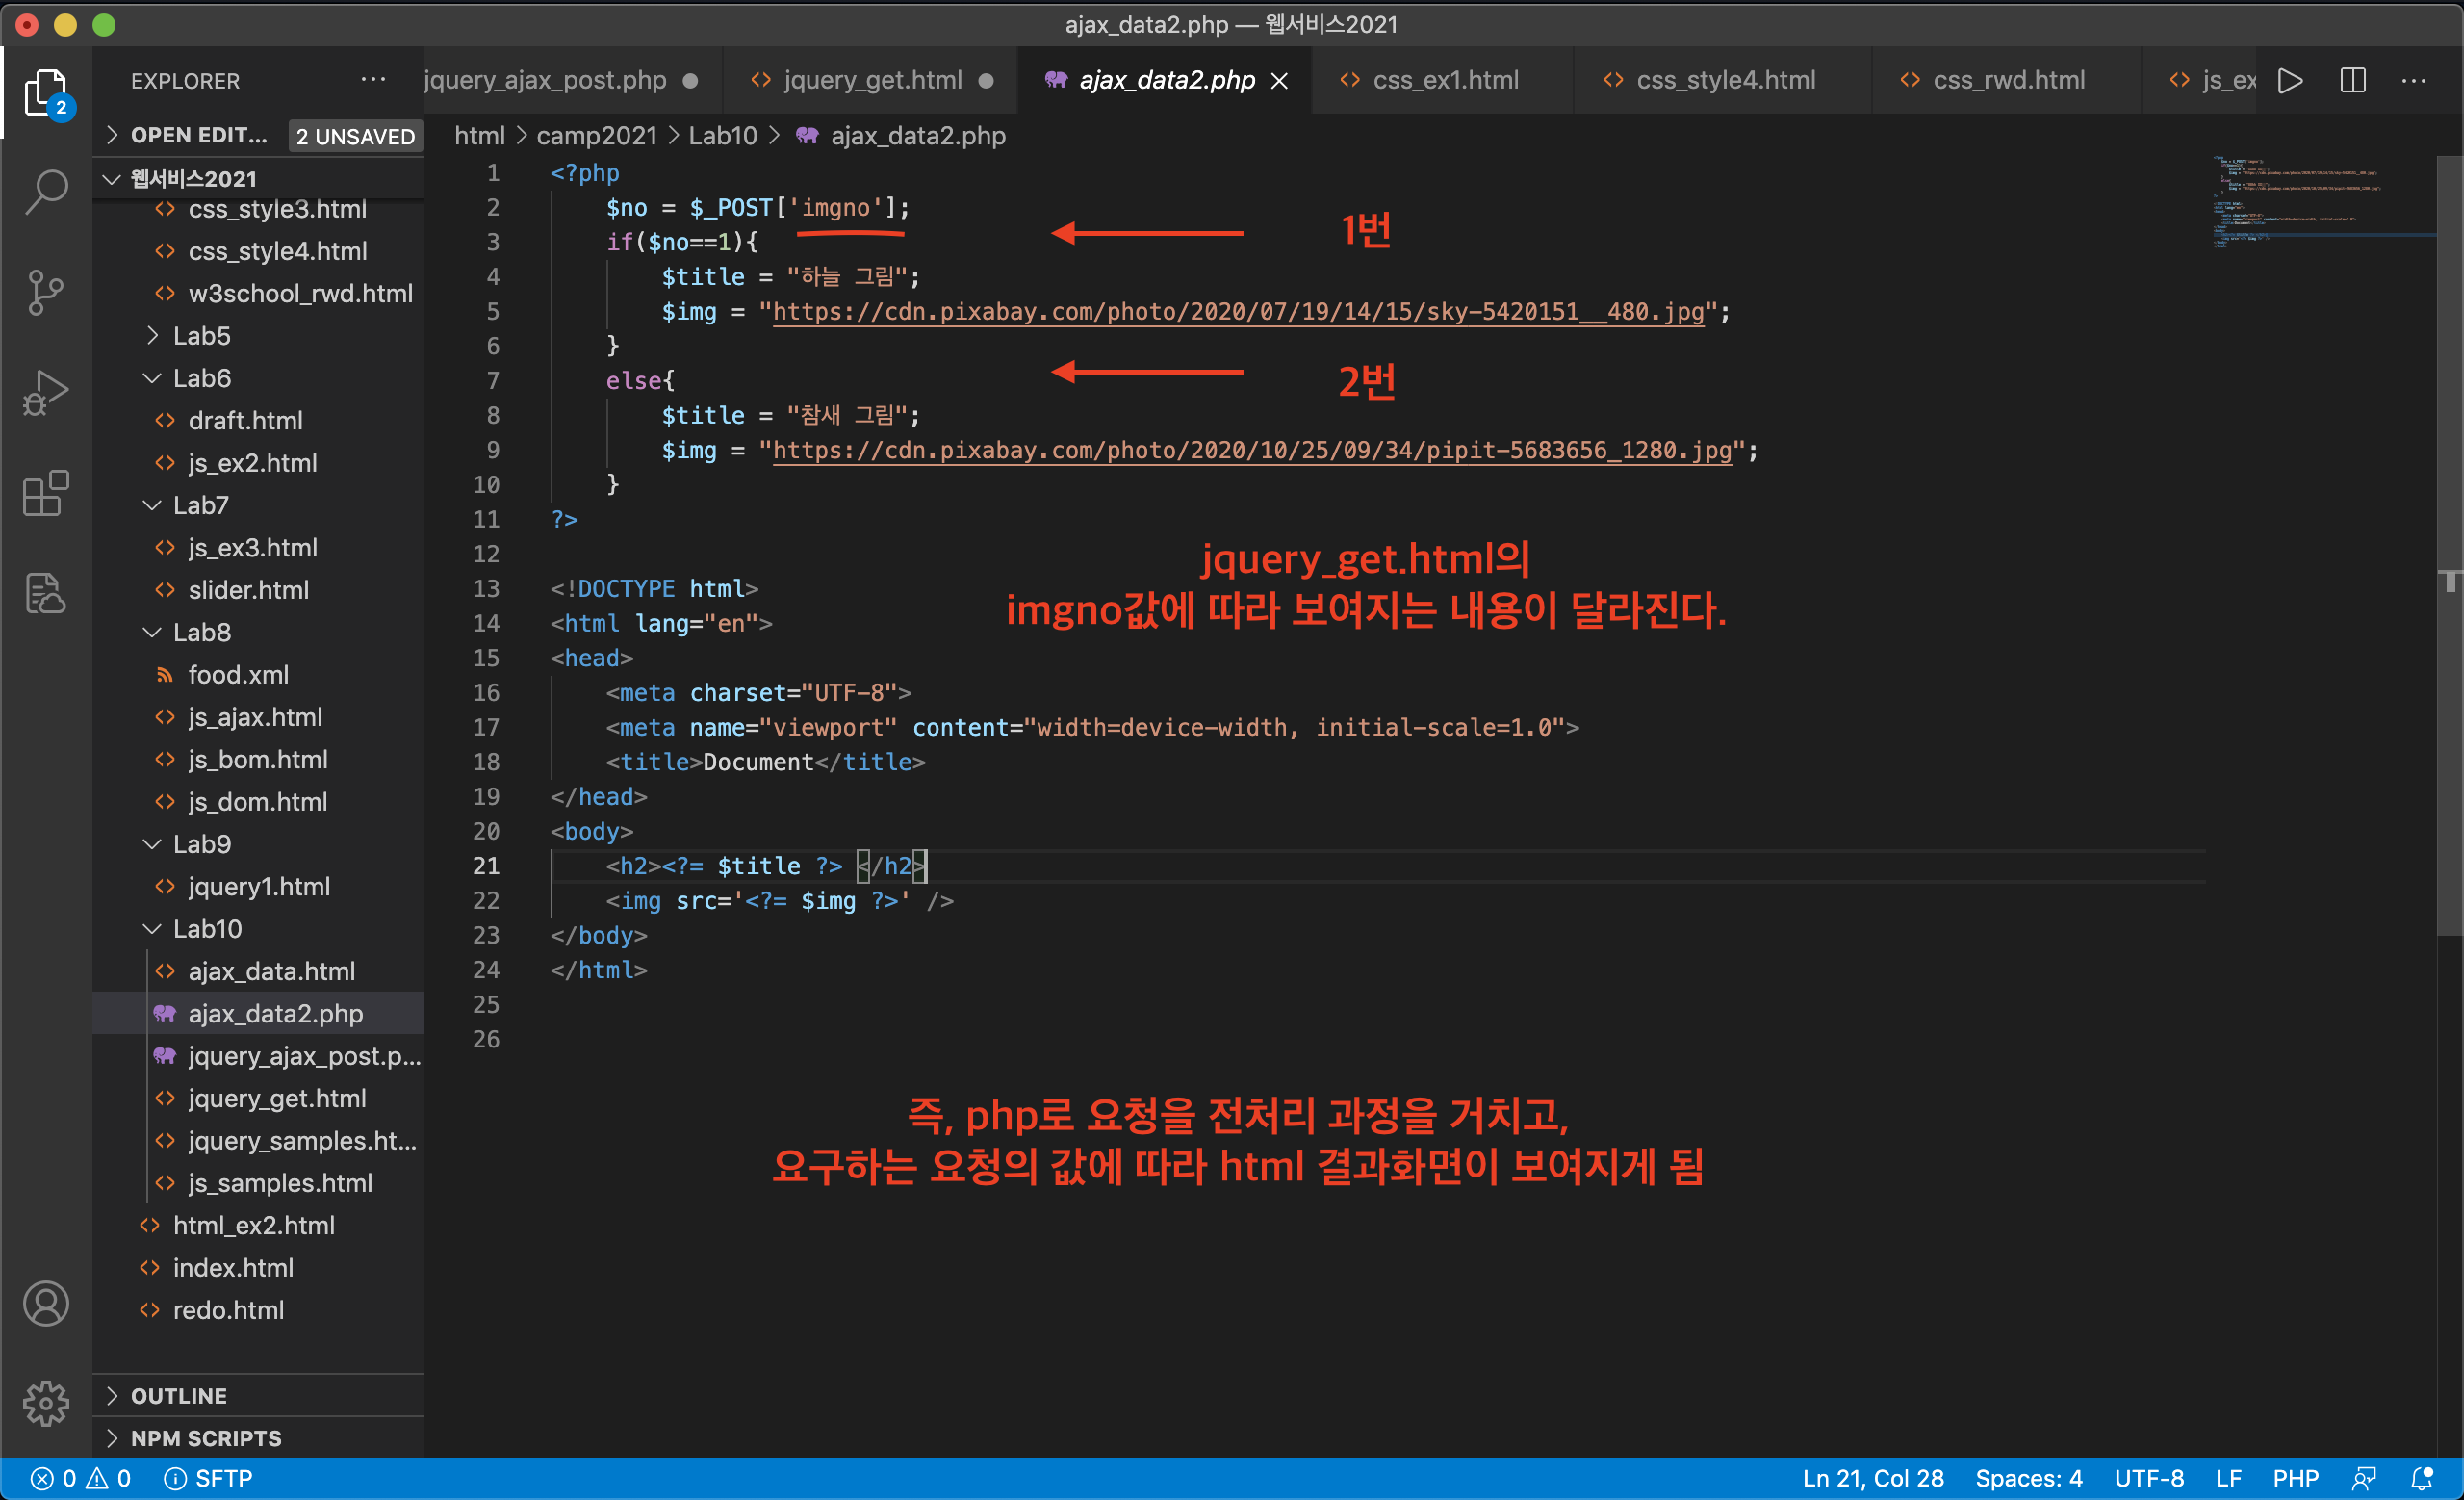This screenshot has height=1500, width=2464.
Task: Open jquery_get.html in the file explorer
Action: (277, 1098)
